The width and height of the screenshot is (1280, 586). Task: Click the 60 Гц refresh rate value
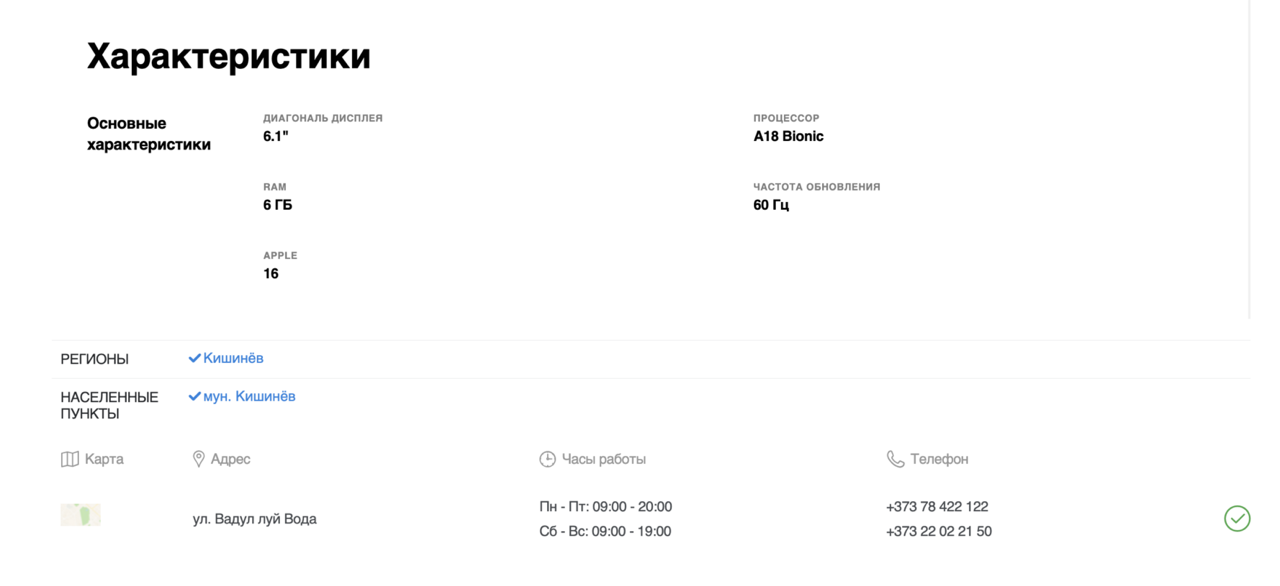pos(771,205)
